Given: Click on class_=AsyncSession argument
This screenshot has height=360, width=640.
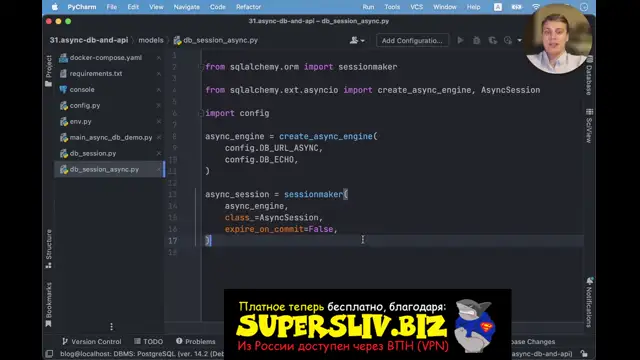Looking at the screenshot, I should click(x=273, y=218).
